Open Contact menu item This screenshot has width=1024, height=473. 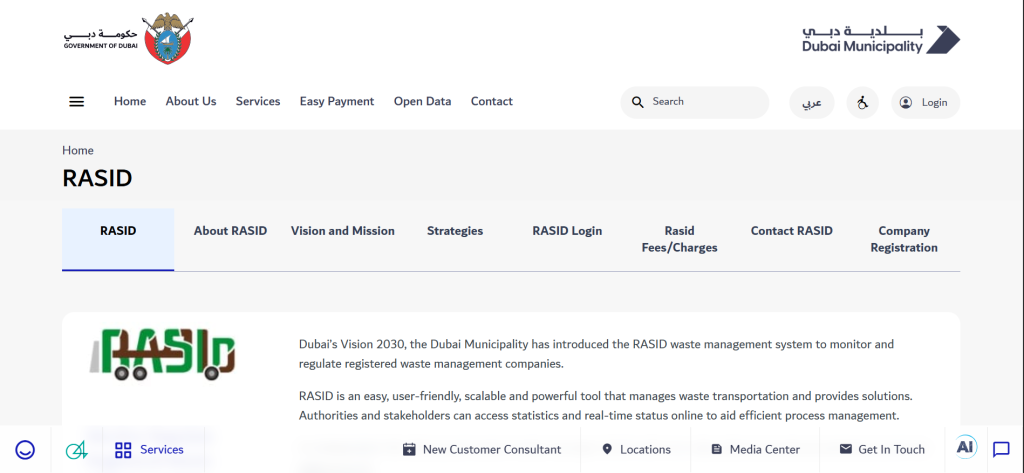(492, 101)
